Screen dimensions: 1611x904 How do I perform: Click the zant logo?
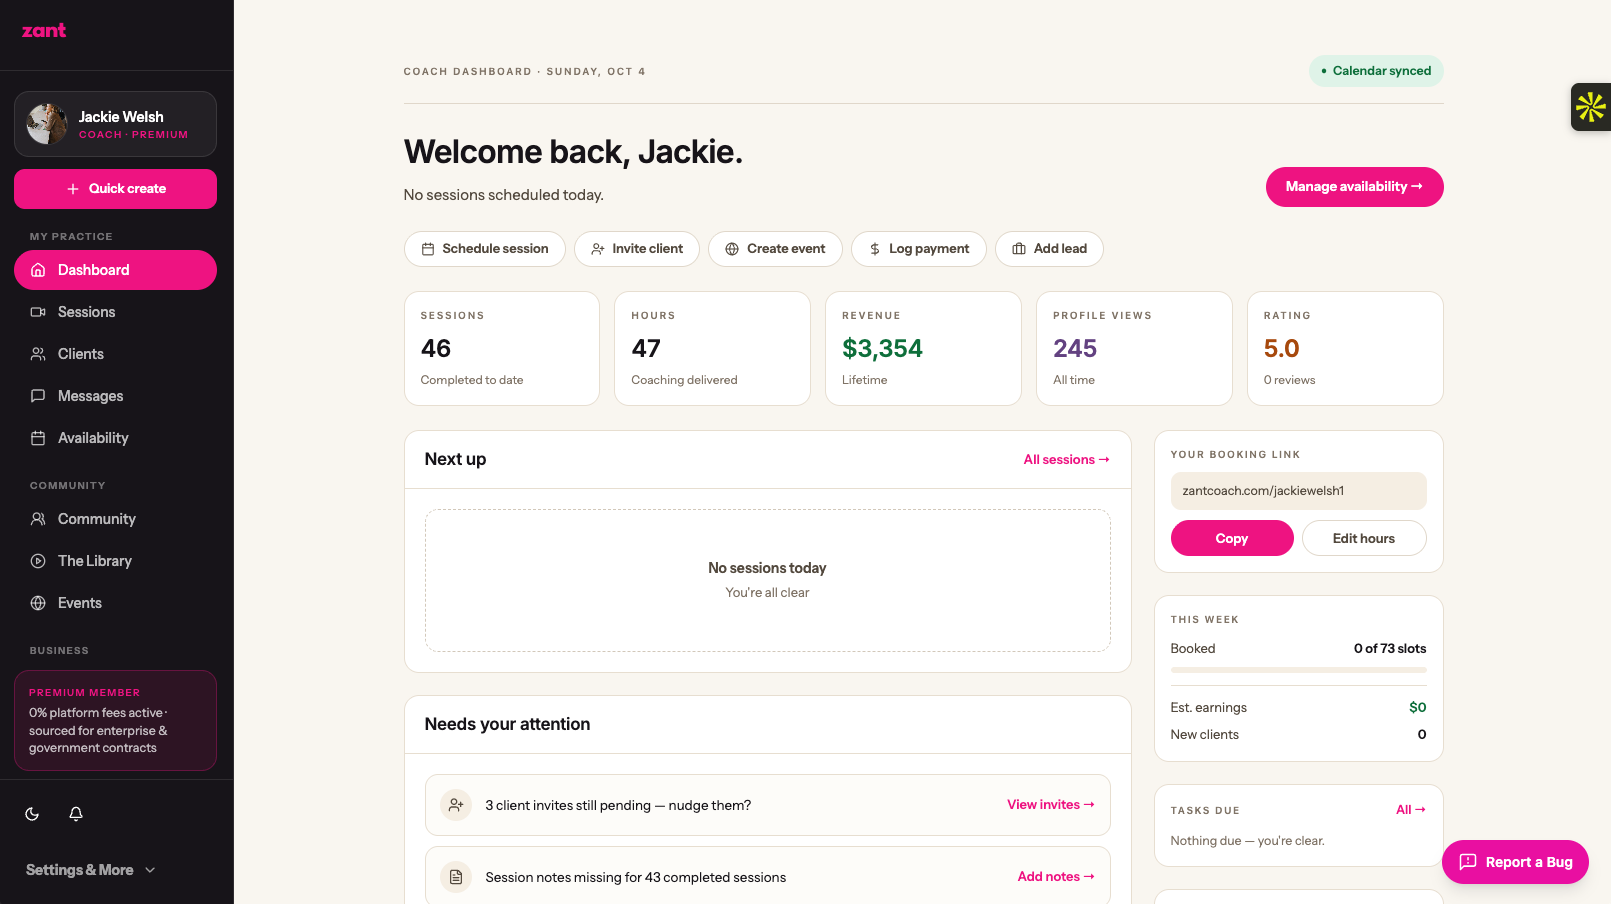pyautogui.click(x=44, y=31)
